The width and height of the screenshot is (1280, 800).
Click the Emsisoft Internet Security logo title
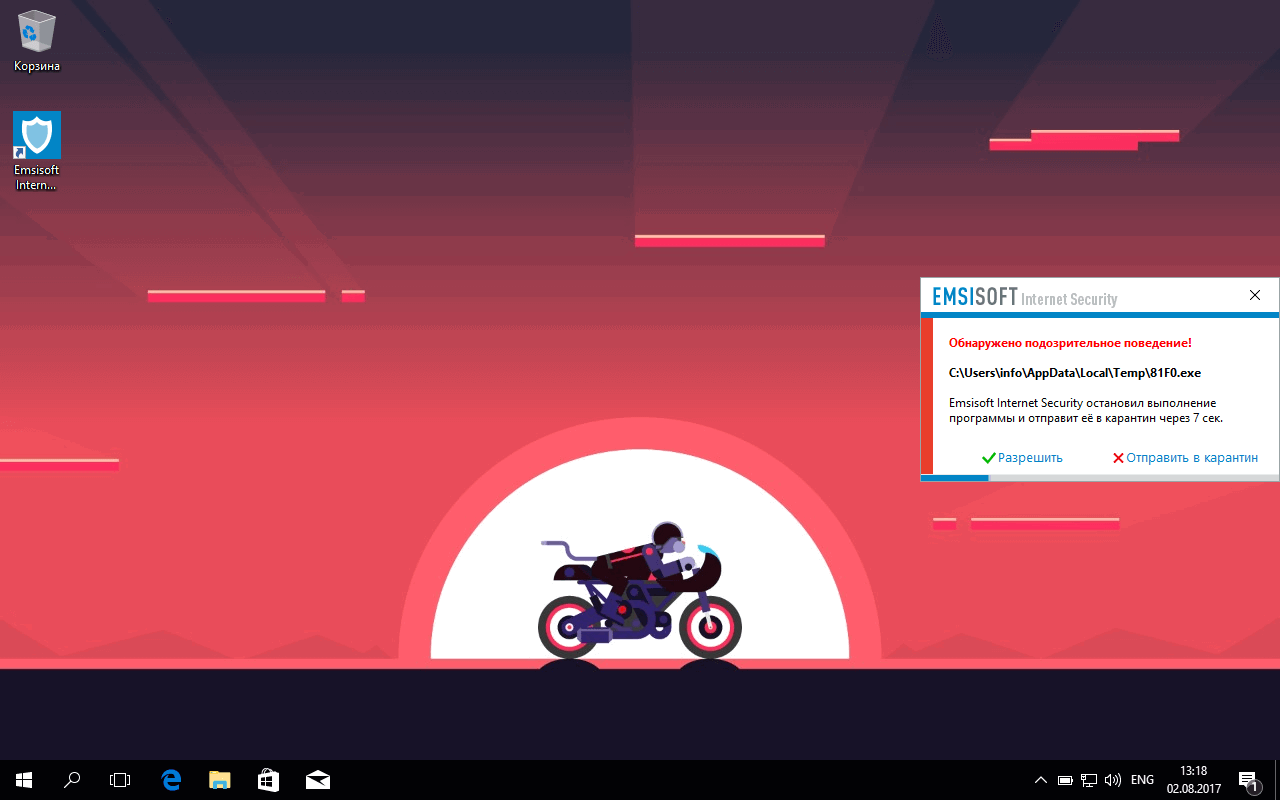[x=1025, y=297]
